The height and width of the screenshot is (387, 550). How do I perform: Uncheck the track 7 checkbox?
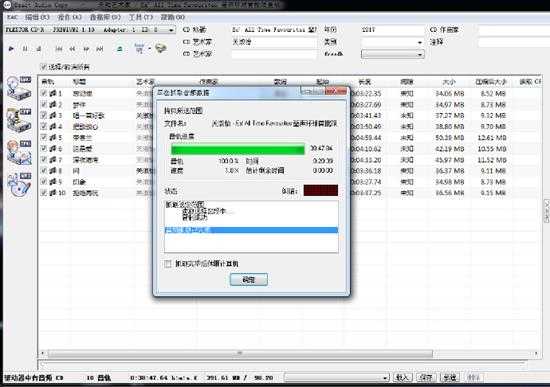coord(44,159)
